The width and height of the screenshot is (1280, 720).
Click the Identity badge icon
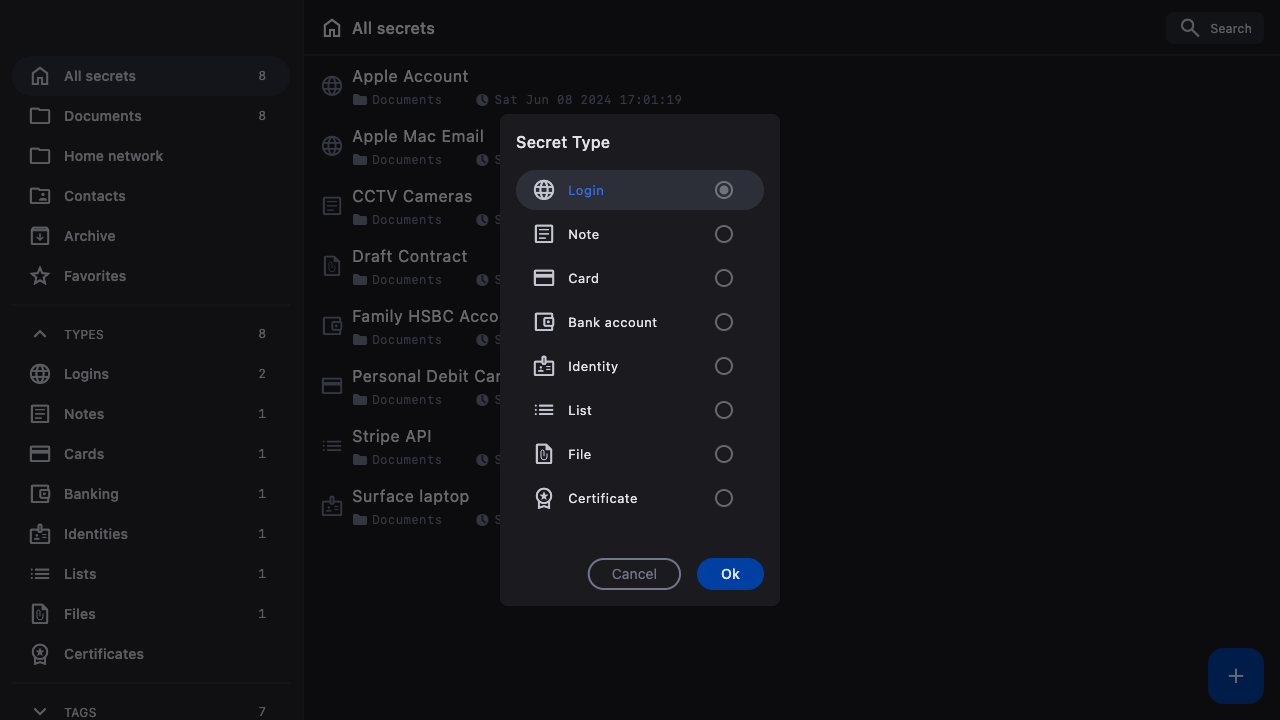tap(544, 366)
